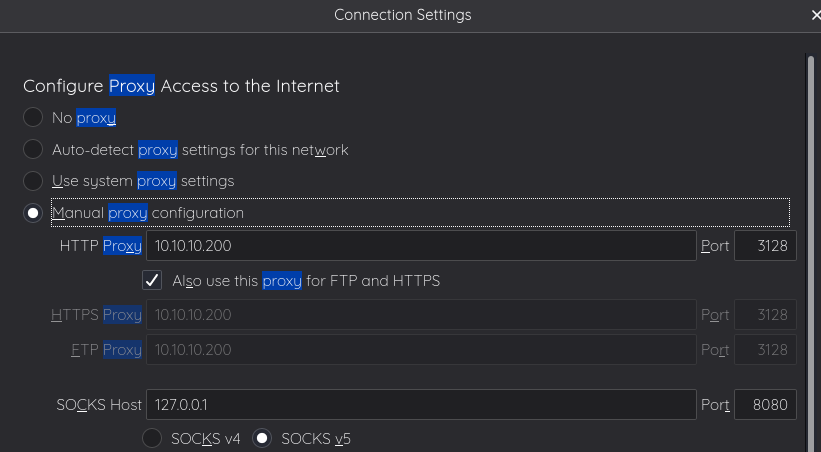Image resolution: width=821 pixels, height=452 pixels.
Task: Enable Use system proxy settings
Action: coord(33,181)
